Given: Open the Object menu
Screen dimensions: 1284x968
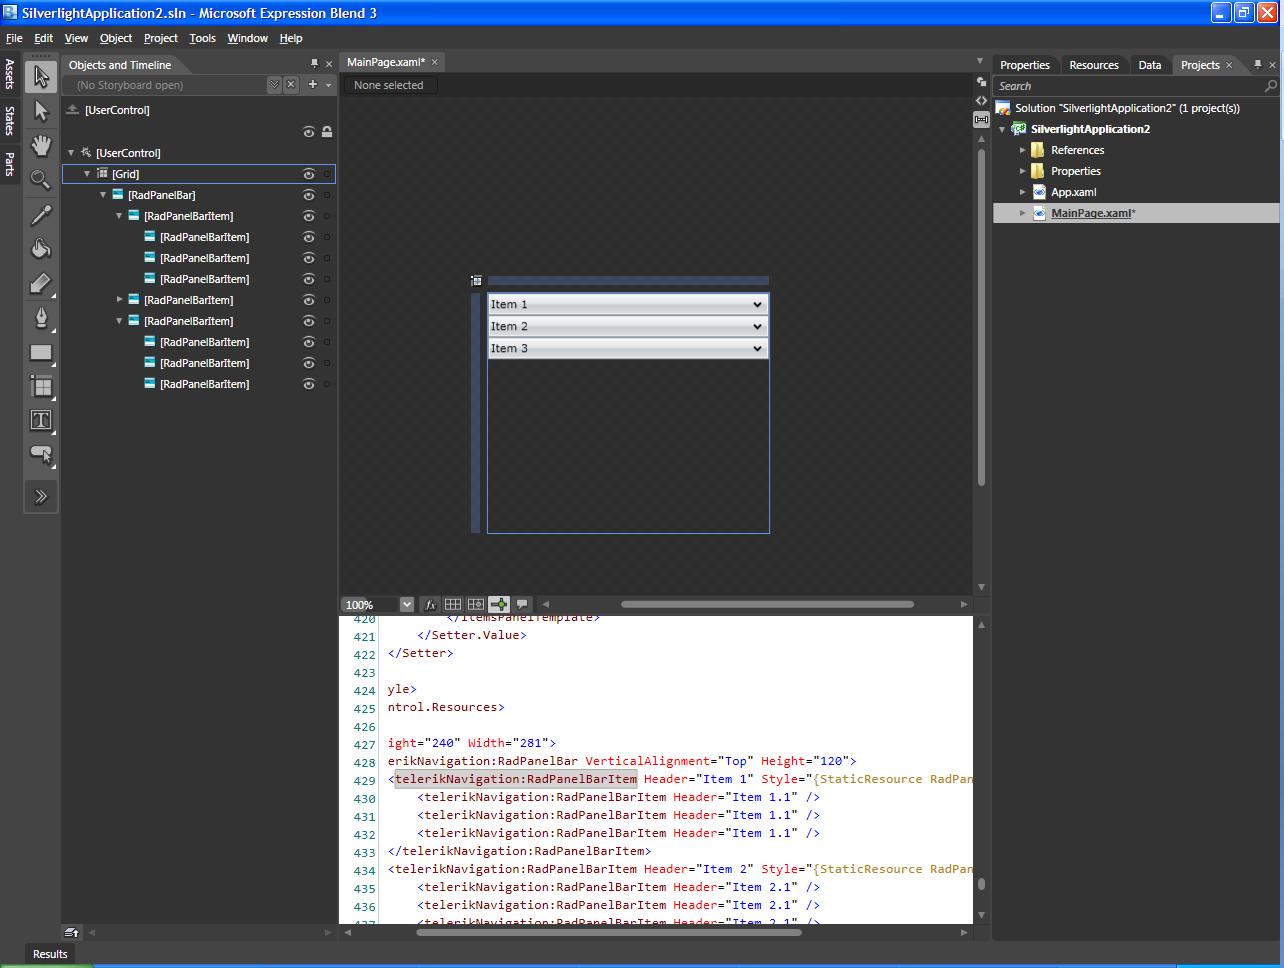Looking at the screenshot, I should click(116, 38).
